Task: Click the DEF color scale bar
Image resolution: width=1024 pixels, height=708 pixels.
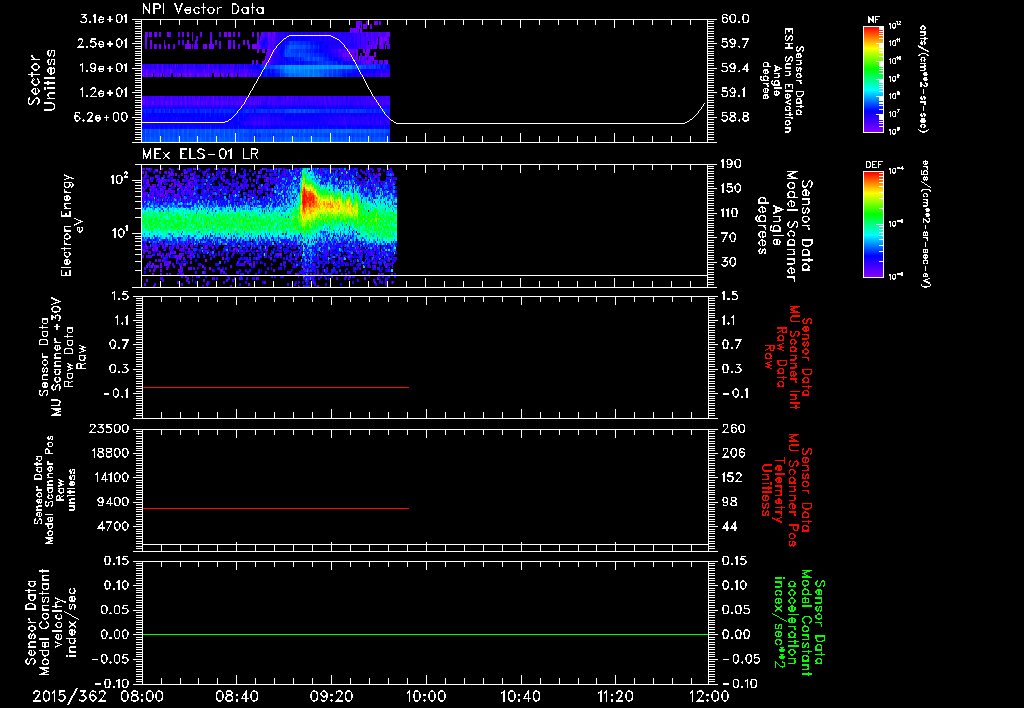Action: 873,224
